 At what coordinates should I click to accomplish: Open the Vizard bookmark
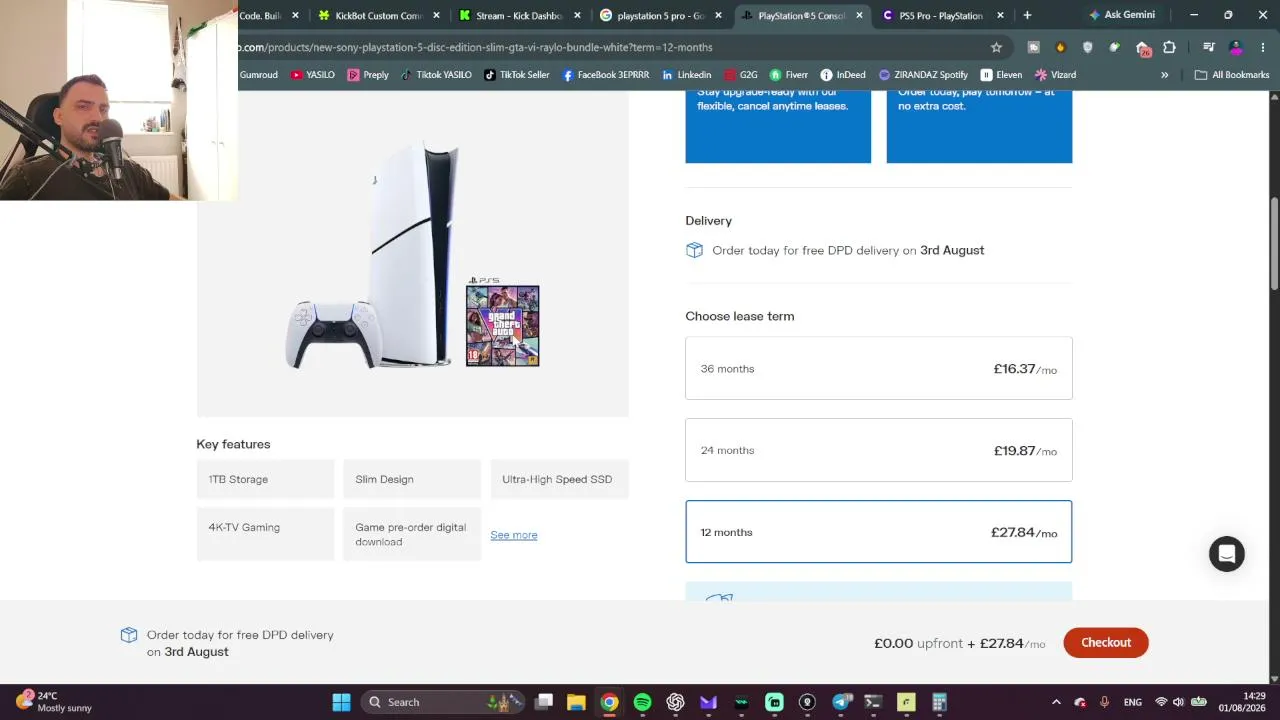tap(1055, 75)
